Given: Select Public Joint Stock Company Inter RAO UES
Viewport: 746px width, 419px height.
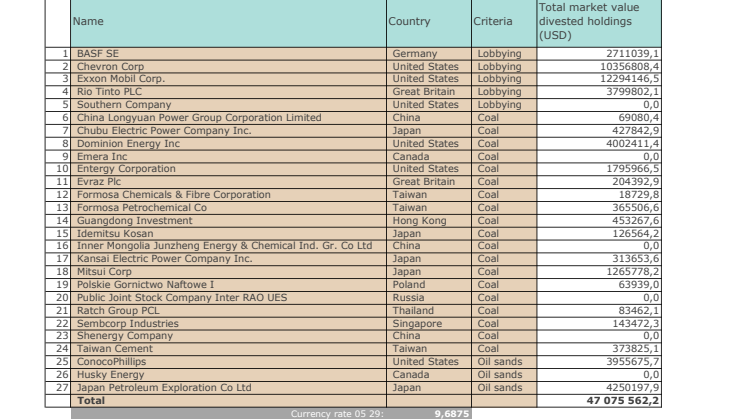Looking at the screenshot, I should 228,298.
